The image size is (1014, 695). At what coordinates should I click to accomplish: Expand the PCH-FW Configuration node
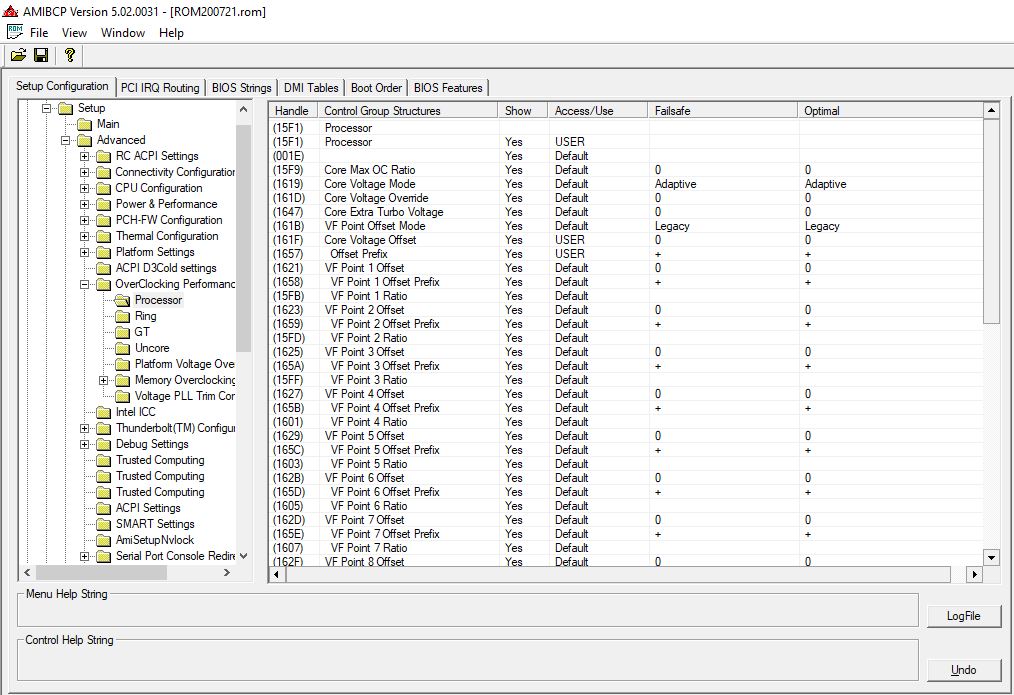(x=85, y=220)
